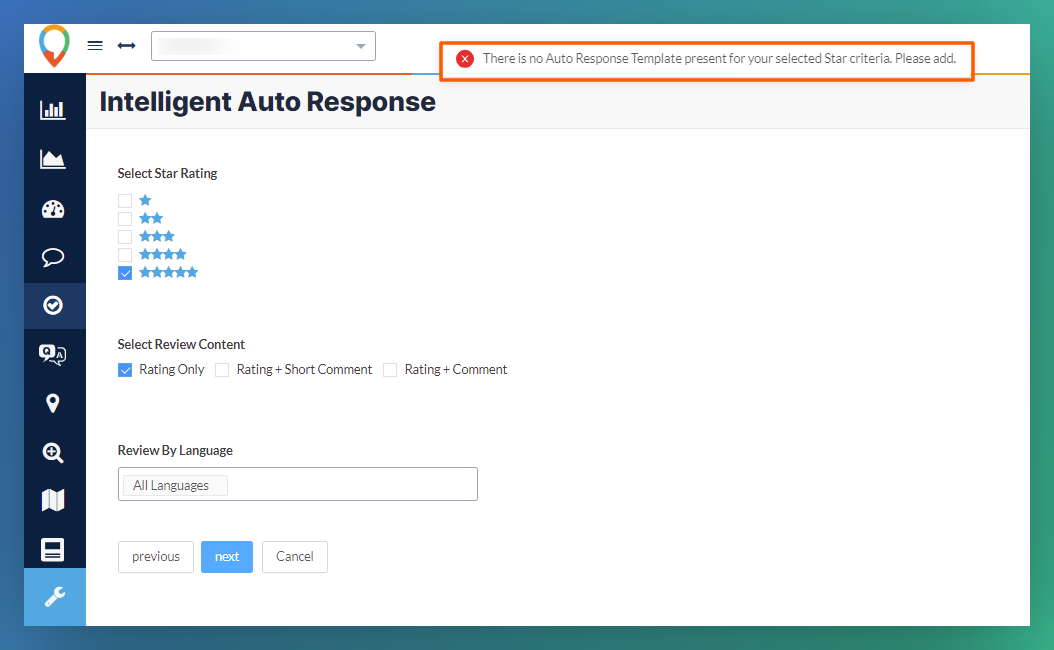Click the red error icon in notification

pos(464,59)
